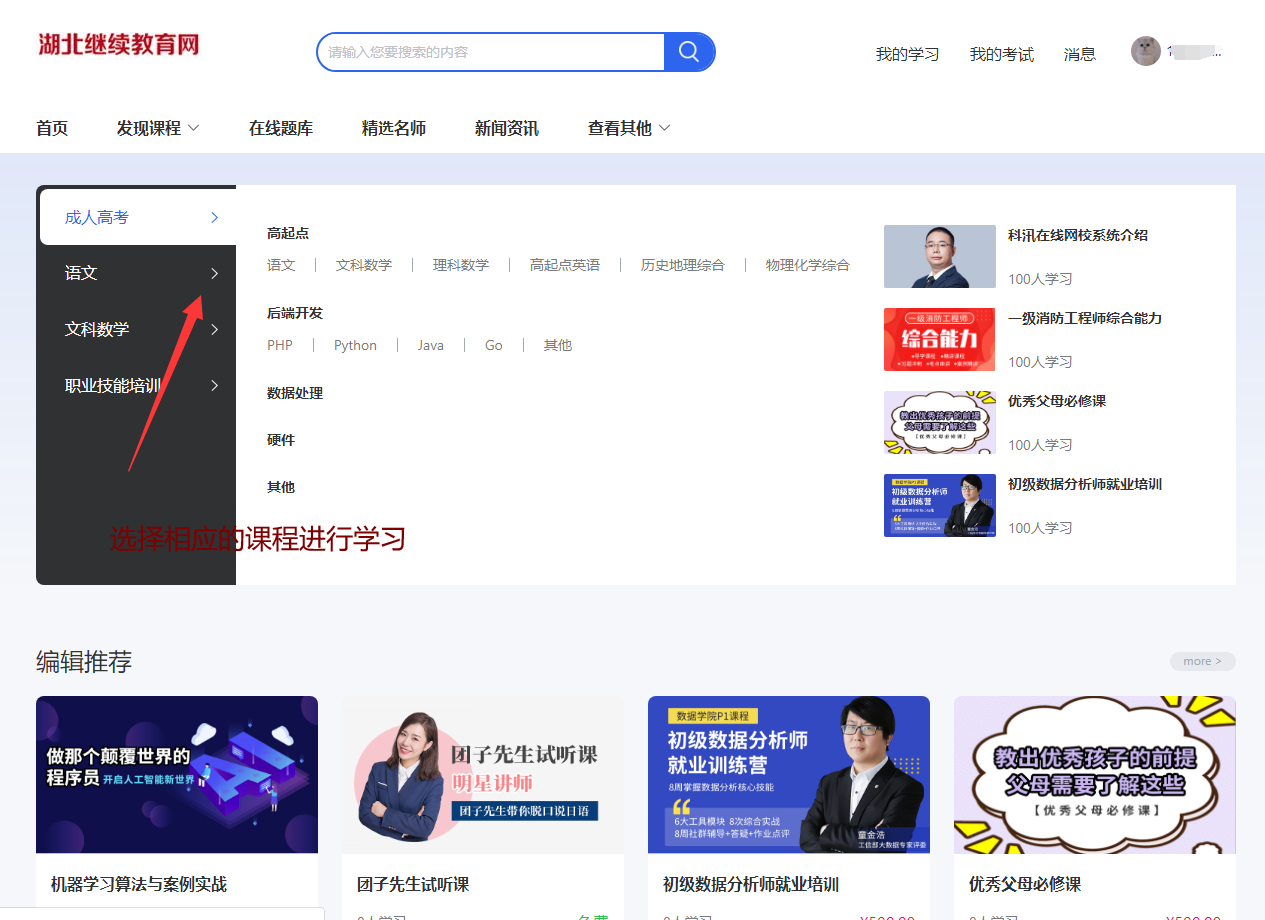Select the 首页 menu item
This screenshot has height=920, width=1265.
coord(51,128)
